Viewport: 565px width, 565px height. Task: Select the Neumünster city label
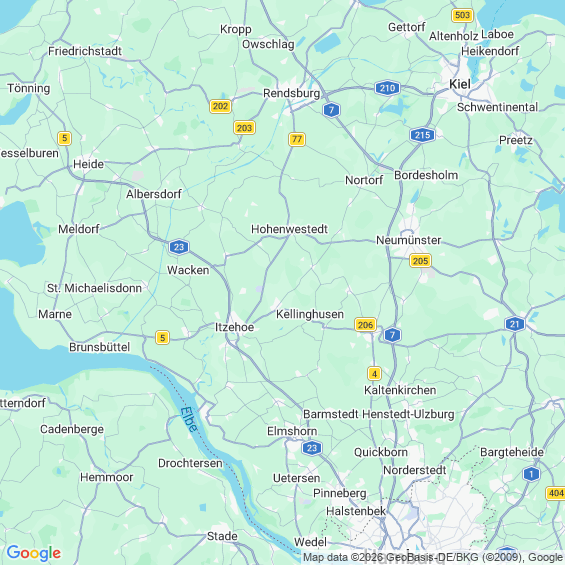pyautogui.click(x=409, y=240)
